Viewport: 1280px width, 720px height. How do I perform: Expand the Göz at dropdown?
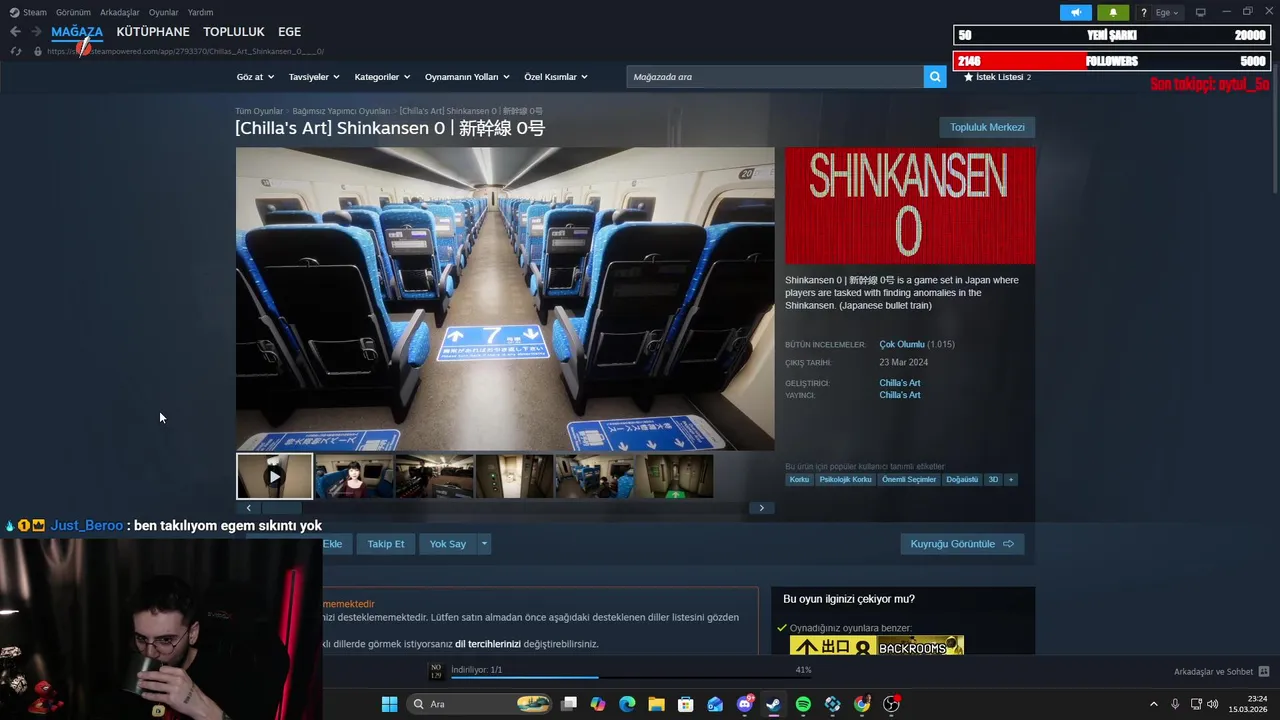click(257, 77)
